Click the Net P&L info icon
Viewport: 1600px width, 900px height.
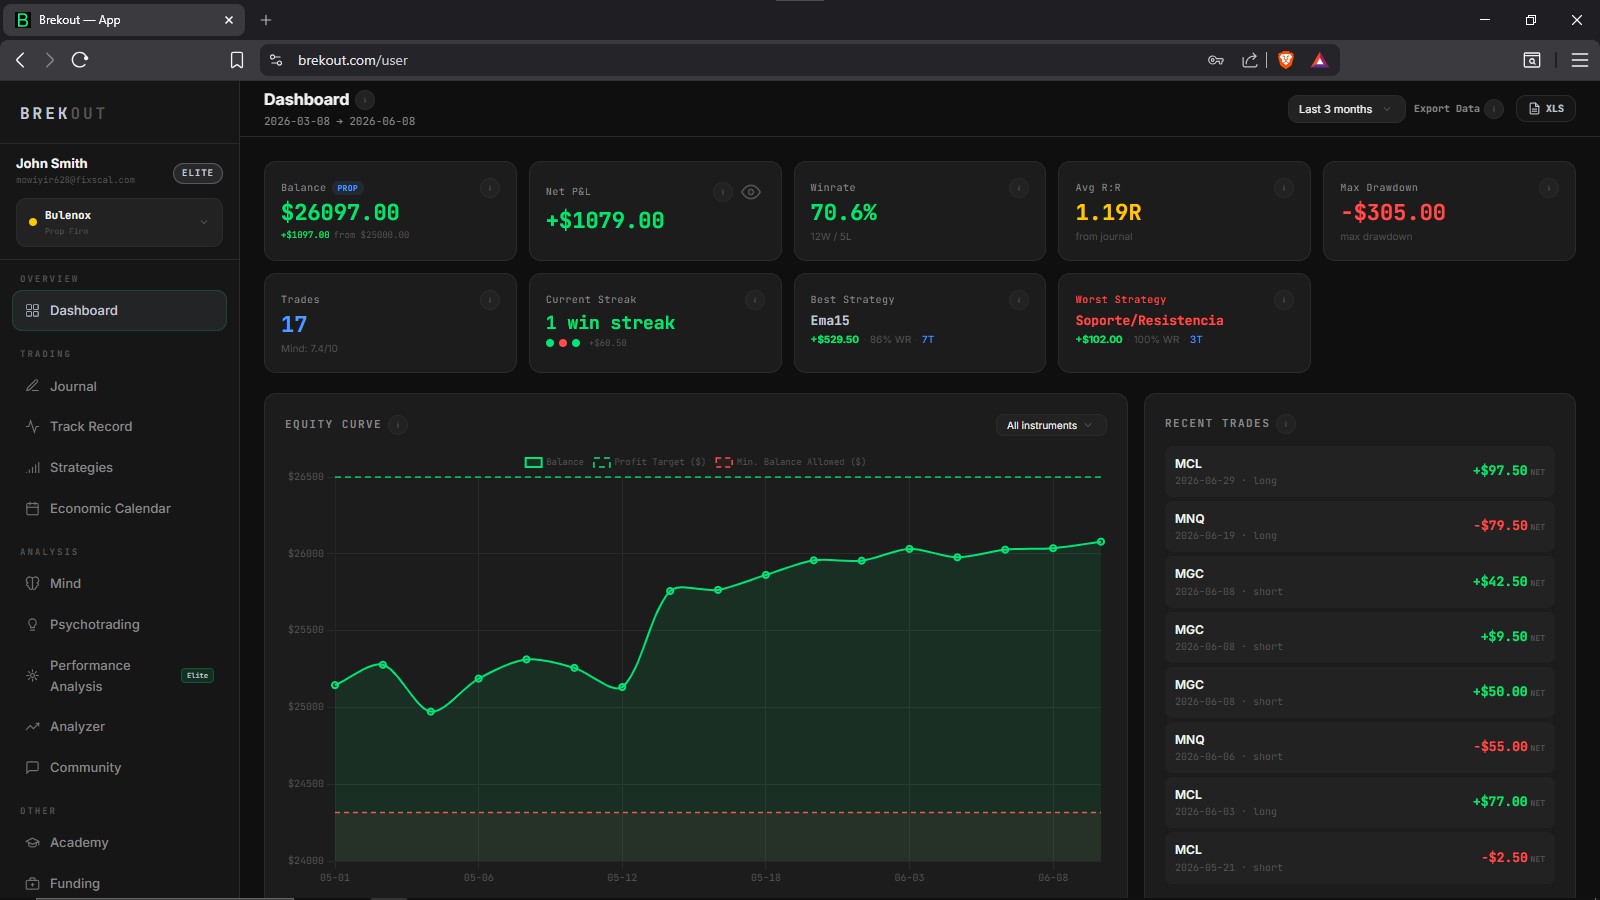[x=723, y=192]
